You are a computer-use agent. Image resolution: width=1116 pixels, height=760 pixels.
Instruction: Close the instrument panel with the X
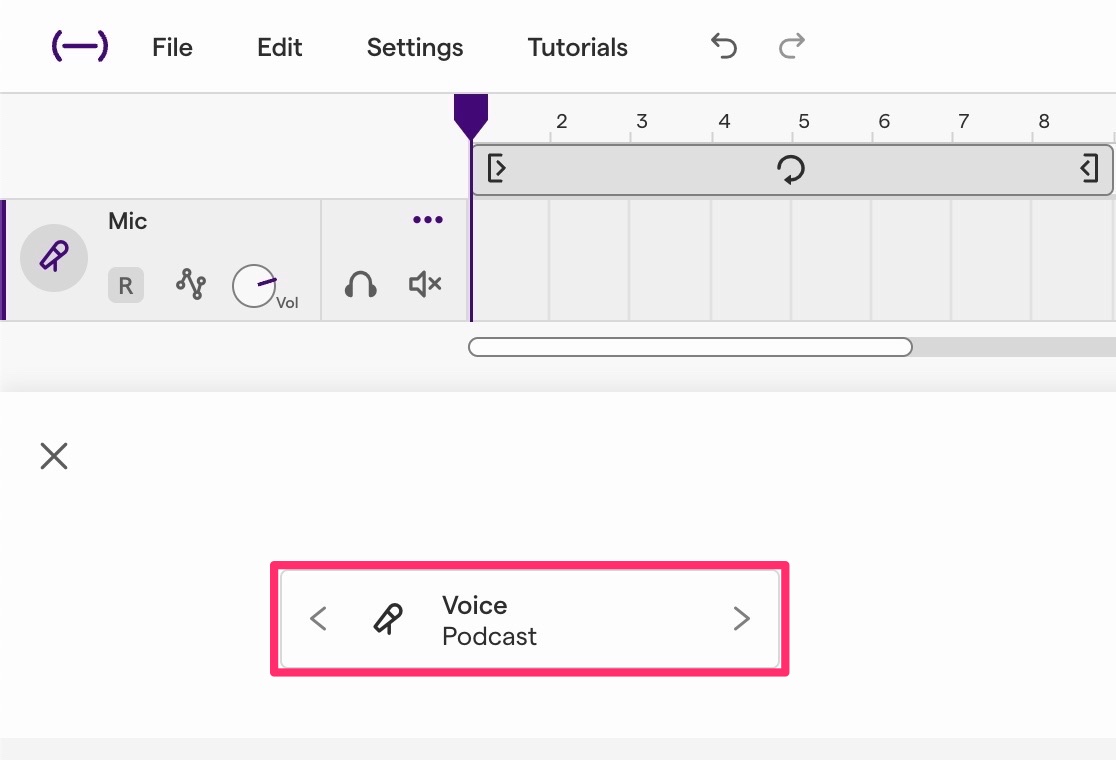53,455
